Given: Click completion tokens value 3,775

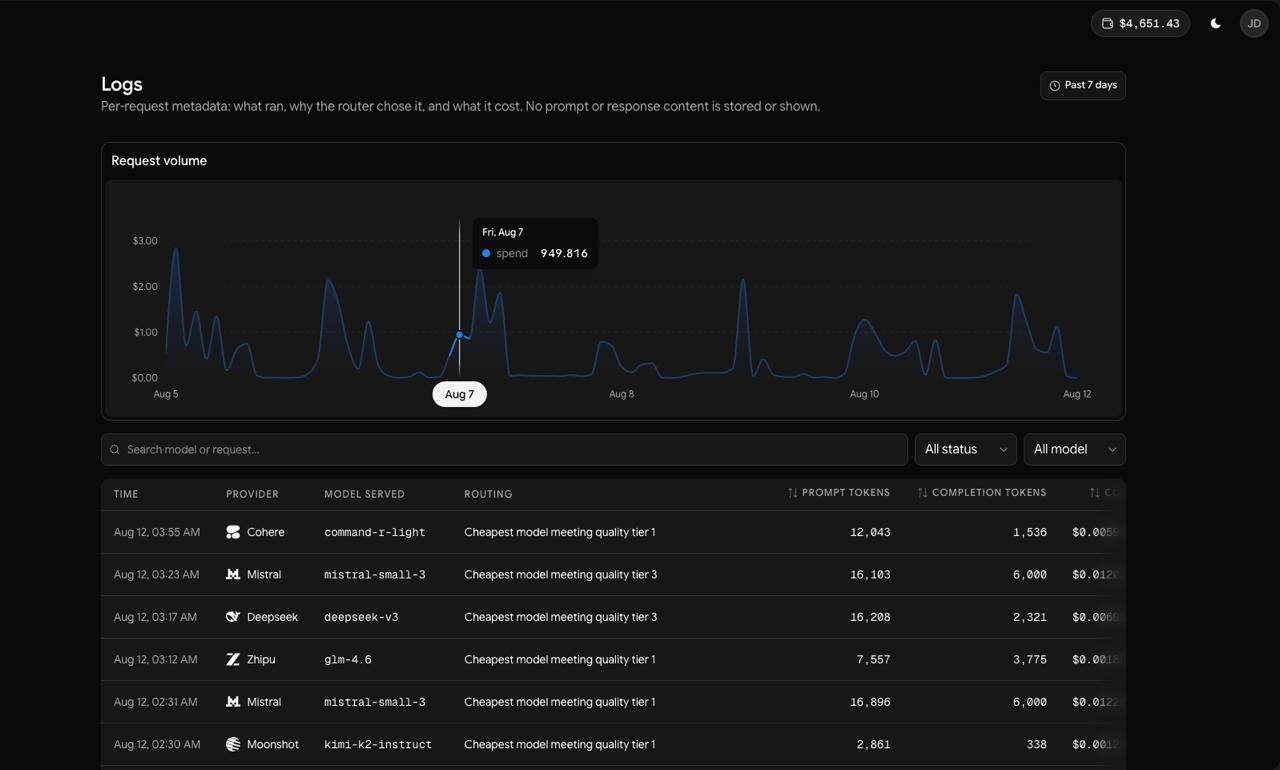Looking at the screenshot, I should 1030,659.
